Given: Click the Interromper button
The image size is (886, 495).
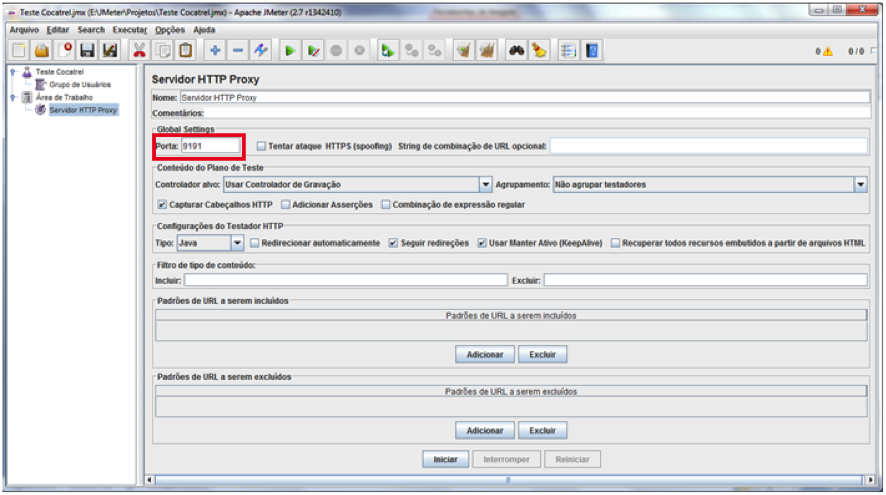Looking at the screenshot, I should coord(506,459).
